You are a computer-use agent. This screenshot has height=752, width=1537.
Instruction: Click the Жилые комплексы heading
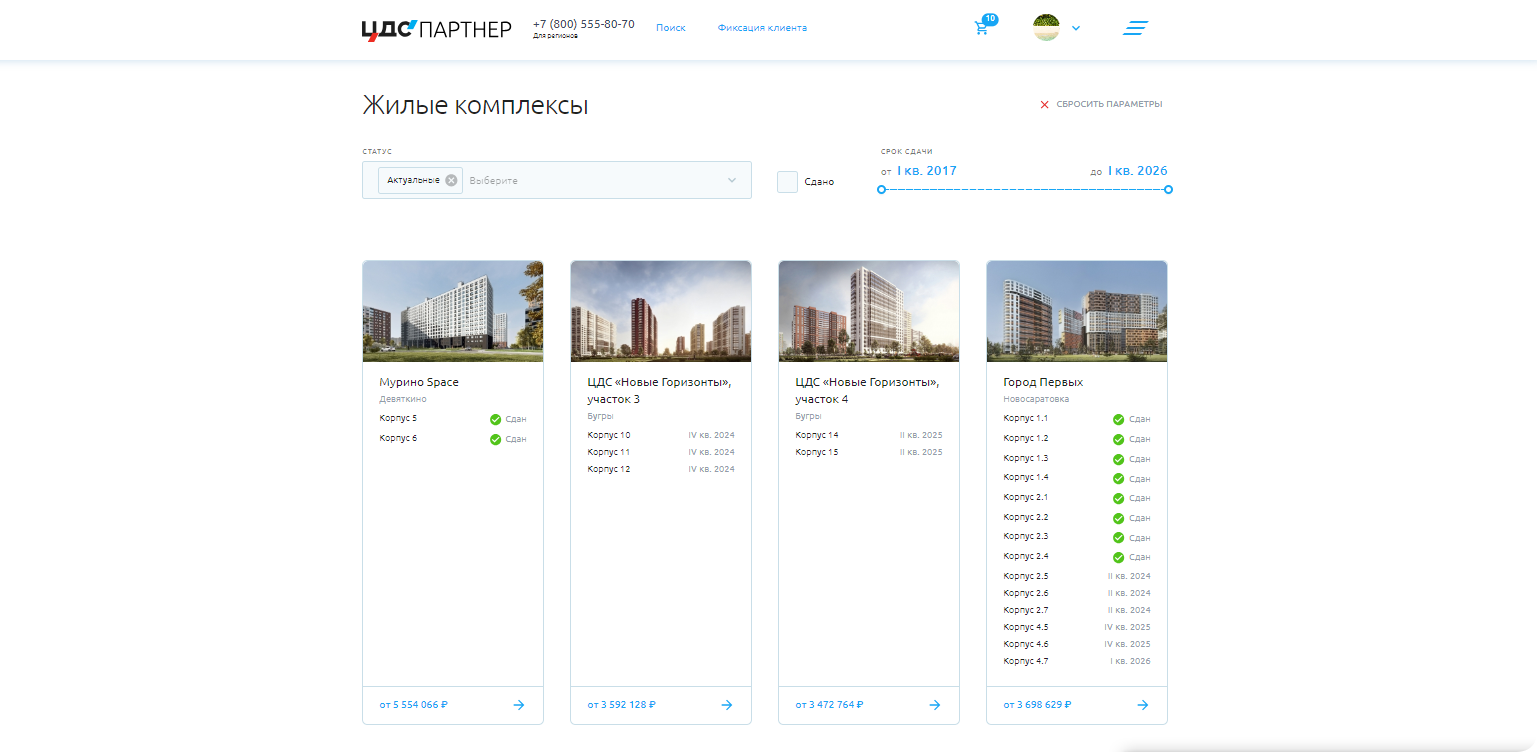[475, 106]
